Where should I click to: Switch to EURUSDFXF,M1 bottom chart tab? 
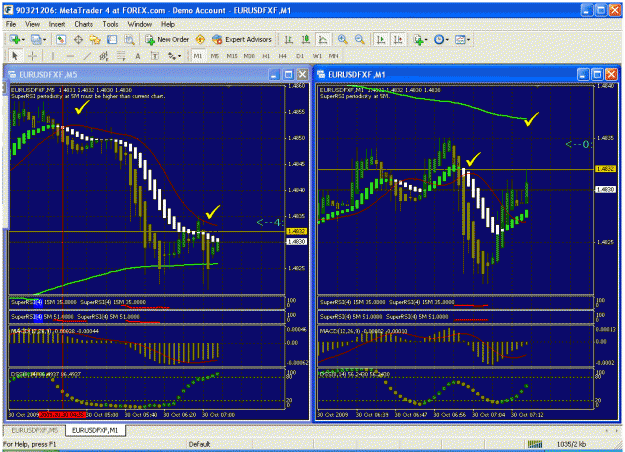click(95, 430)
